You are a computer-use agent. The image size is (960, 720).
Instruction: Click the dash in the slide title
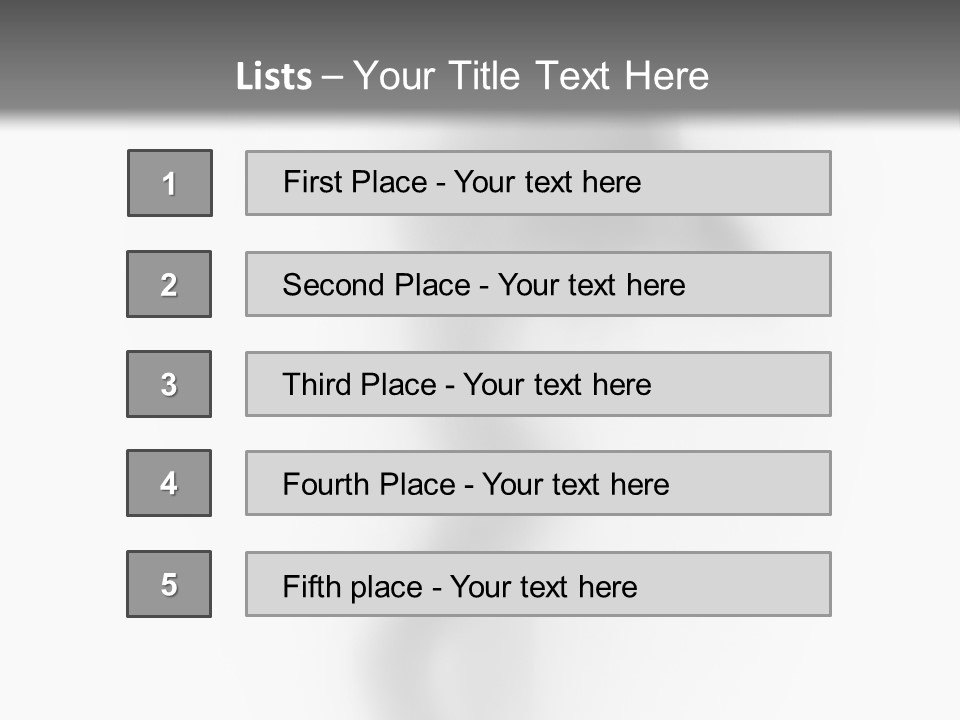[332, 77]
